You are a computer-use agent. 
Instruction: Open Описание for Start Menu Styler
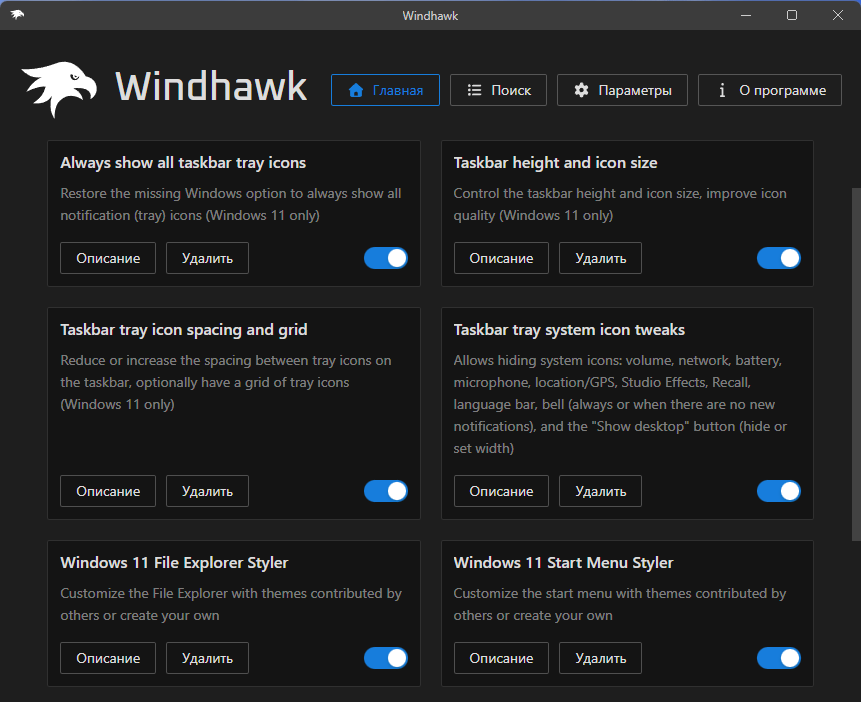501,658
